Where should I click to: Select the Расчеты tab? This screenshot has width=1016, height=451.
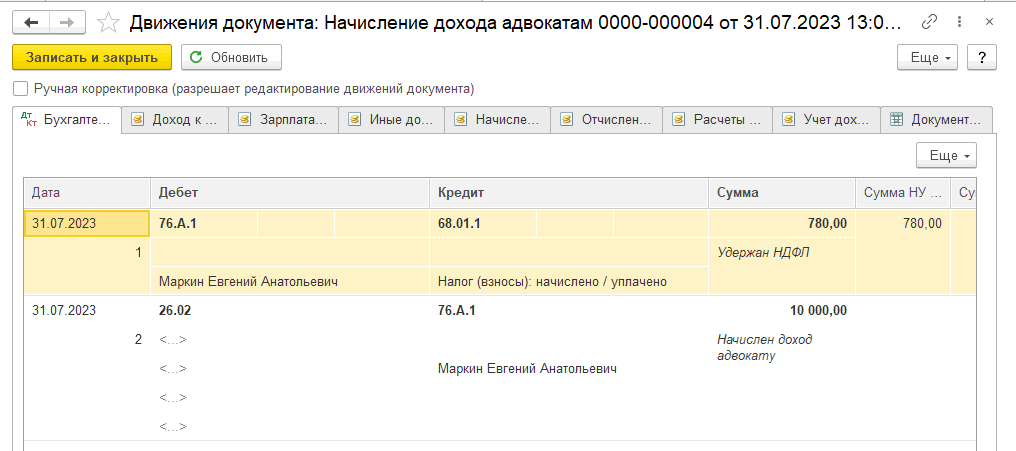tap(717, 120)
